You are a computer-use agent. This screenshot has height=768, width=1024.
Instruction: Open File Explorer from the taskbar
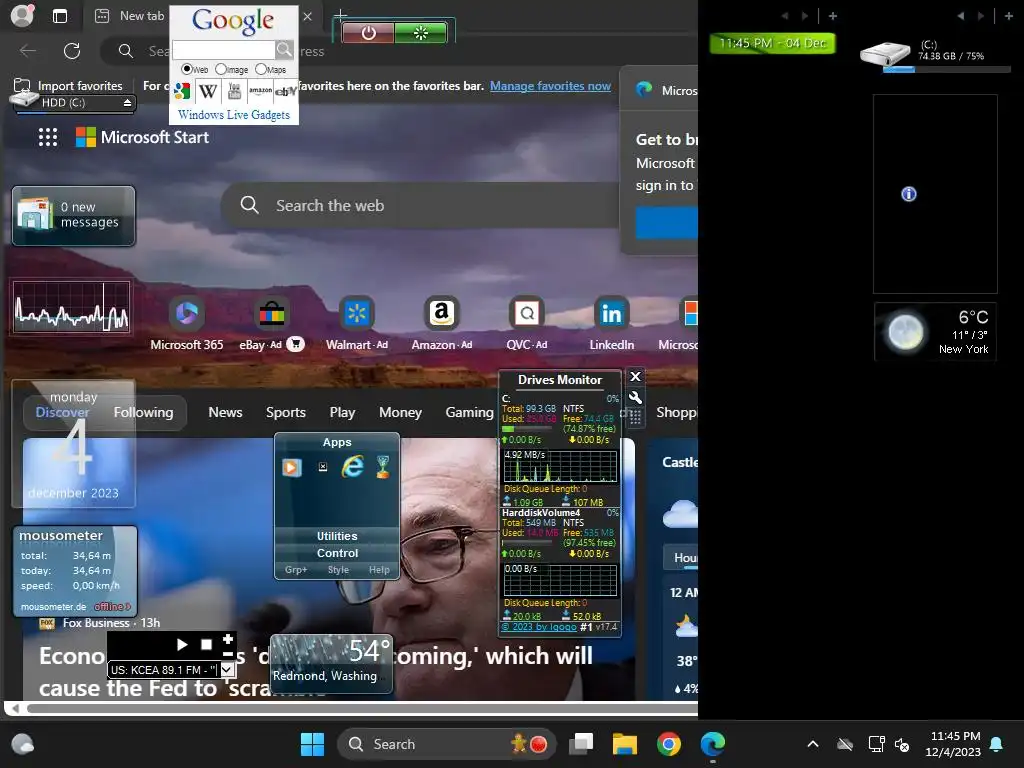[x=624, y=744]
